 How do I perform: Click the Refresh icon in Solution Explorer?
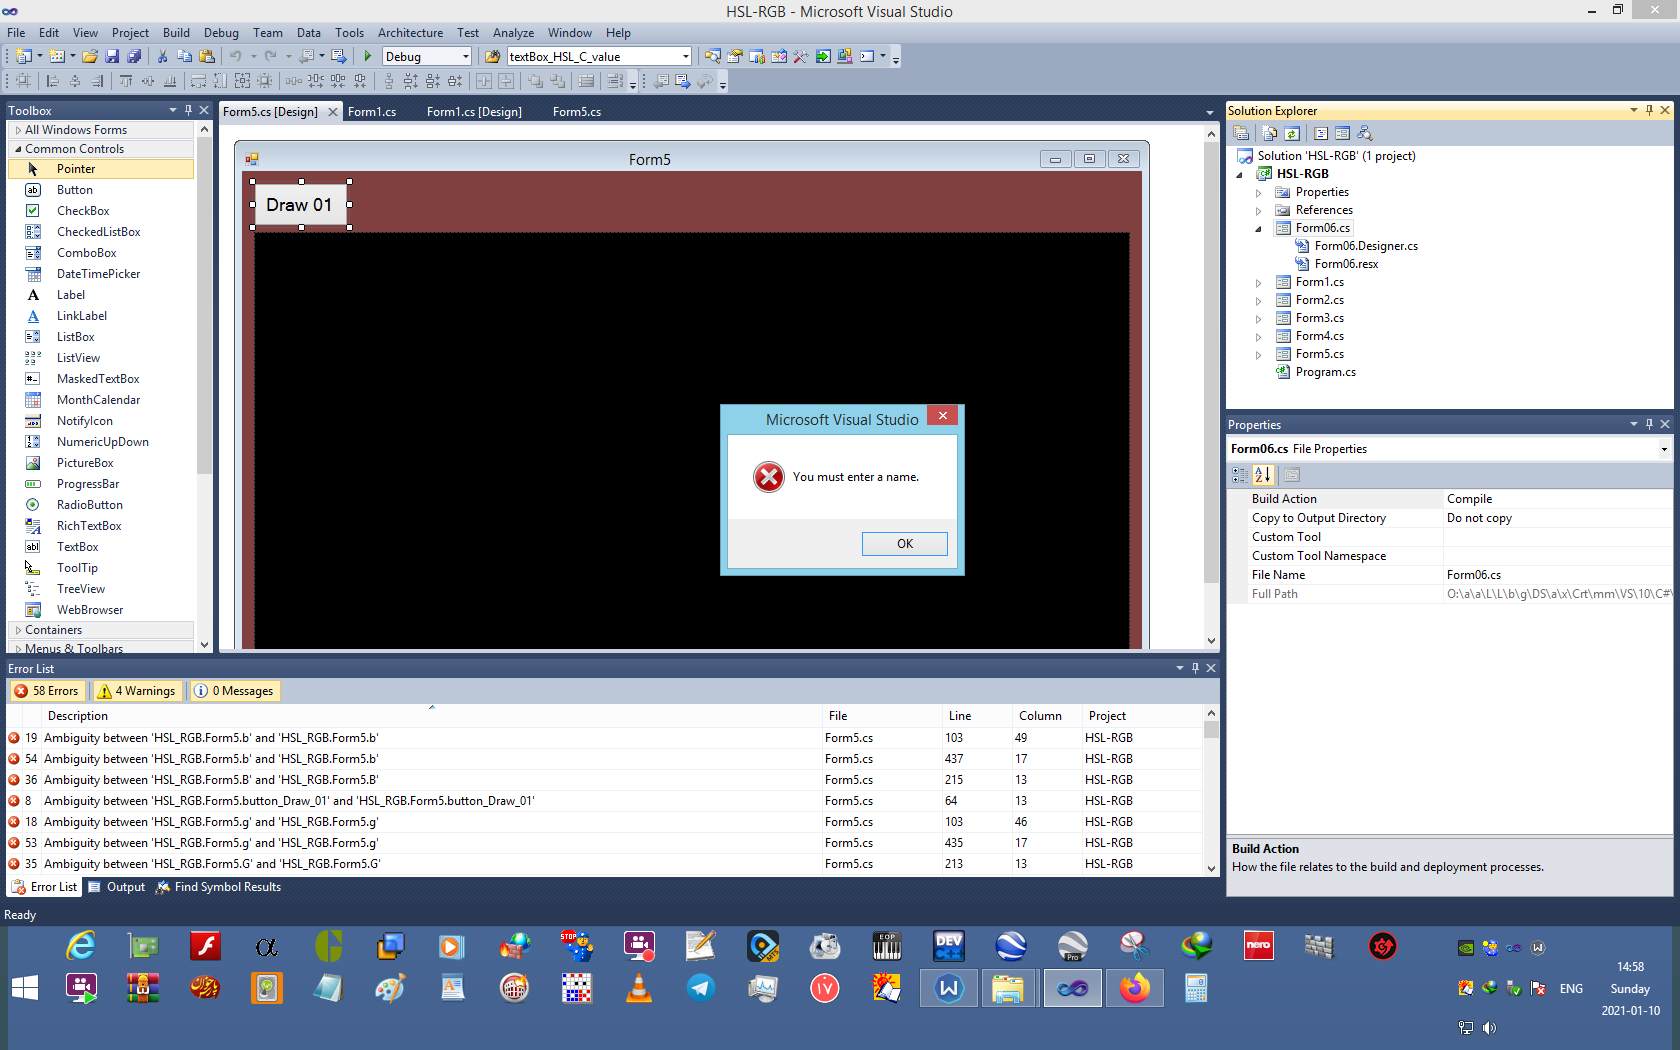click(1292, 133)
